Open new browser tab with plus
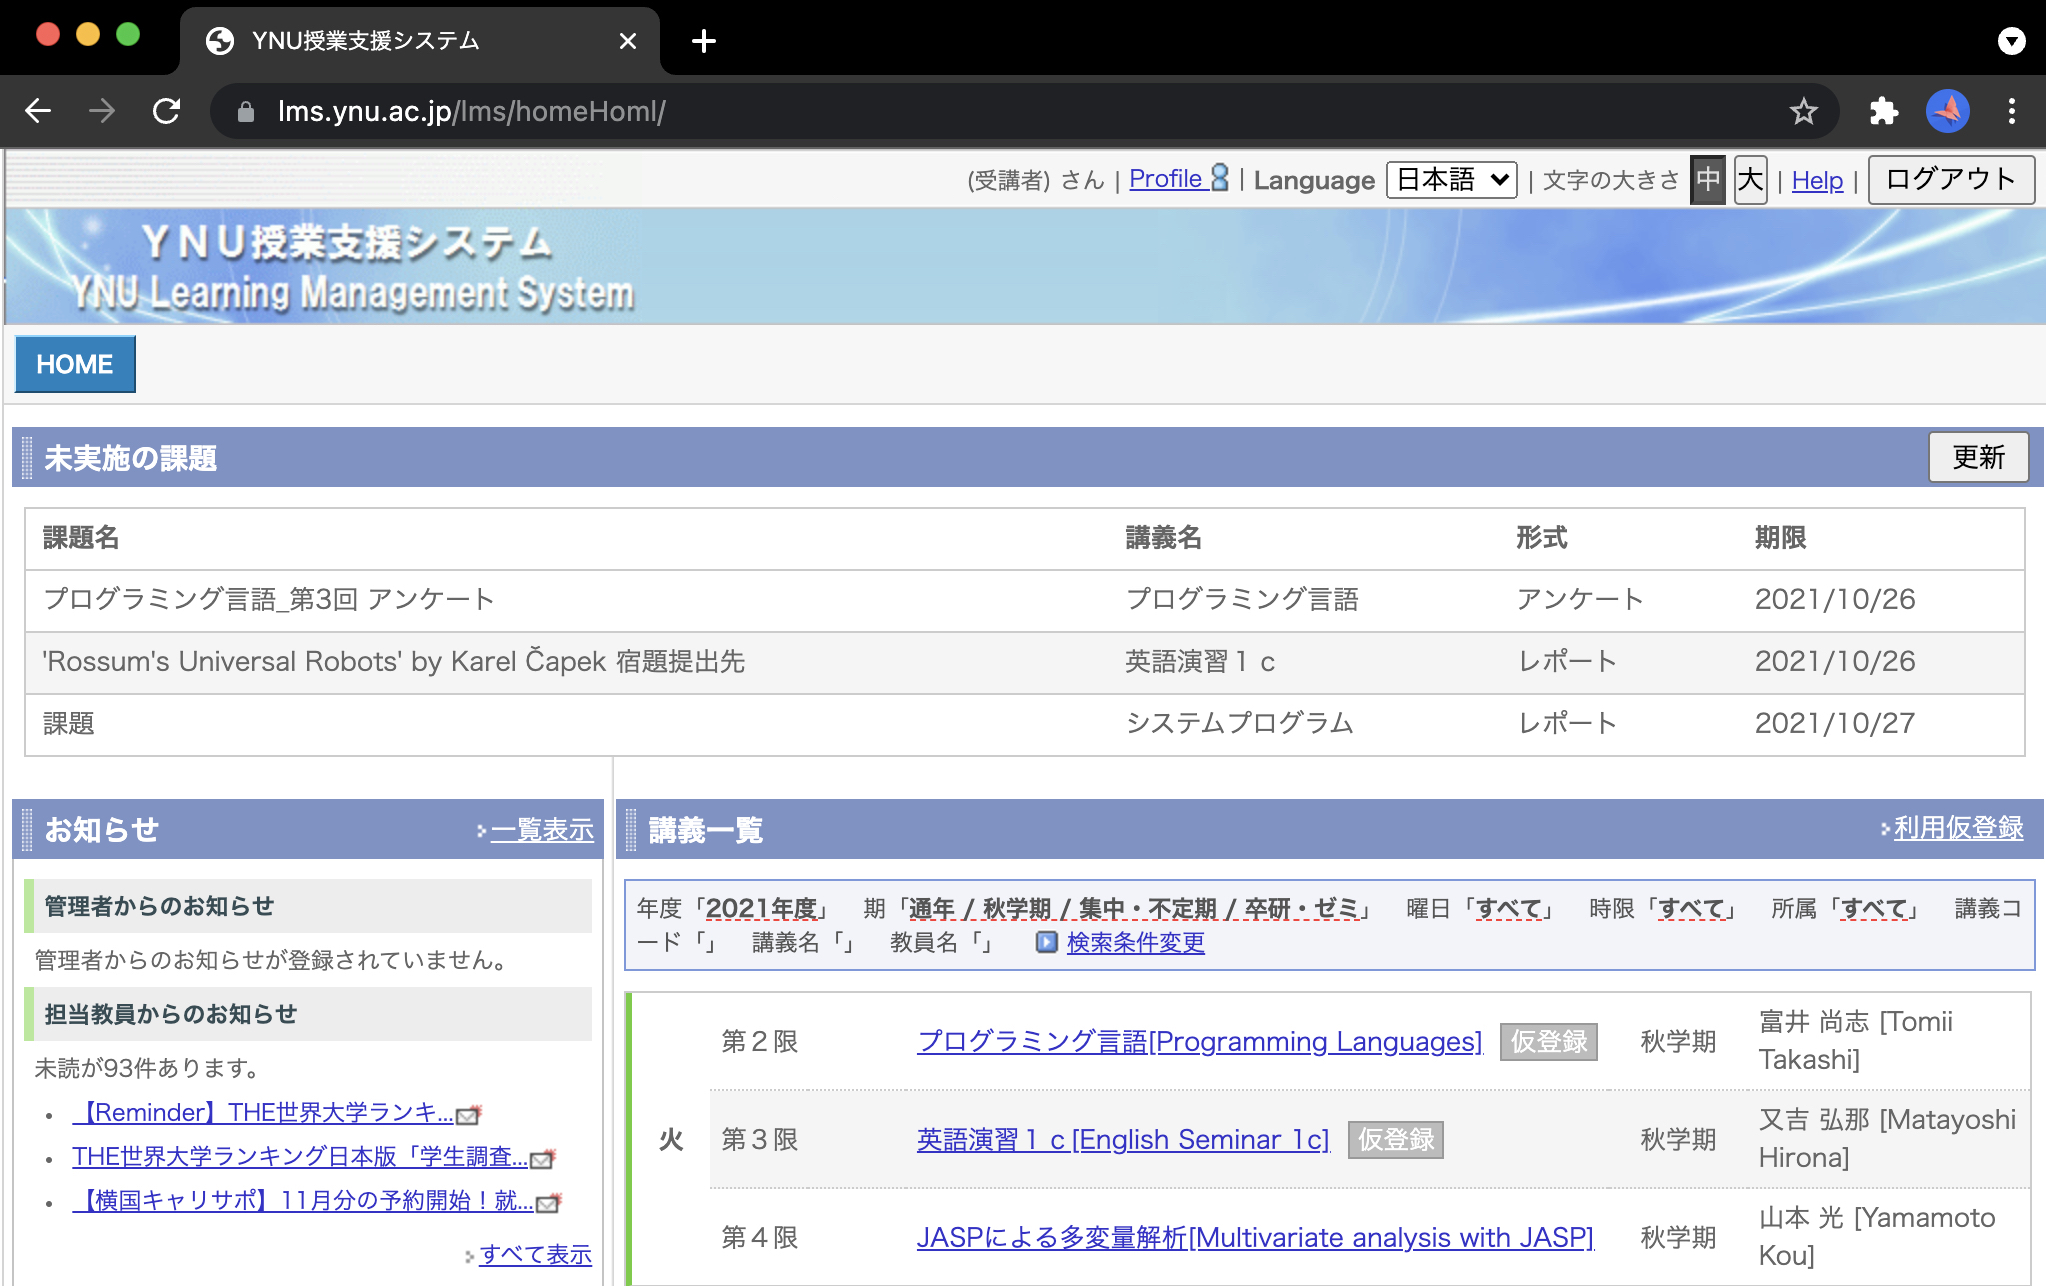 pos(703,41)
